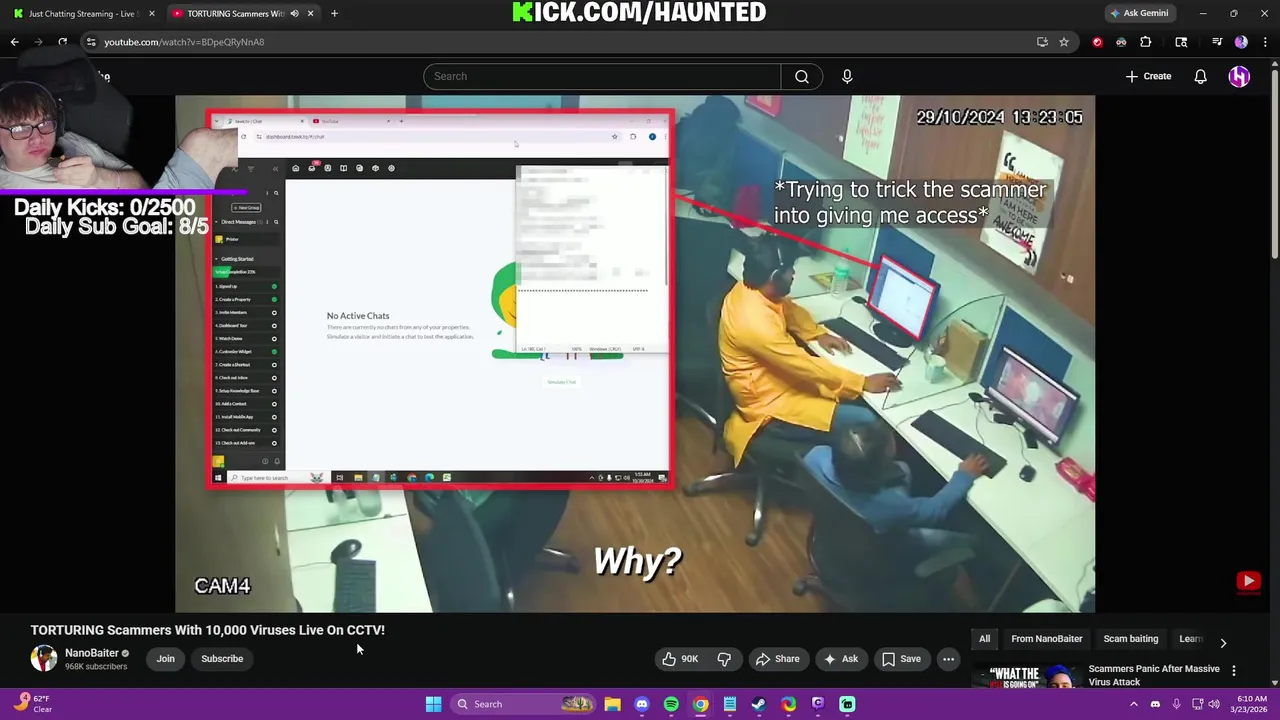Open Scammers Panic After Massive Virus Attack video

click(x=1153, y=675)
